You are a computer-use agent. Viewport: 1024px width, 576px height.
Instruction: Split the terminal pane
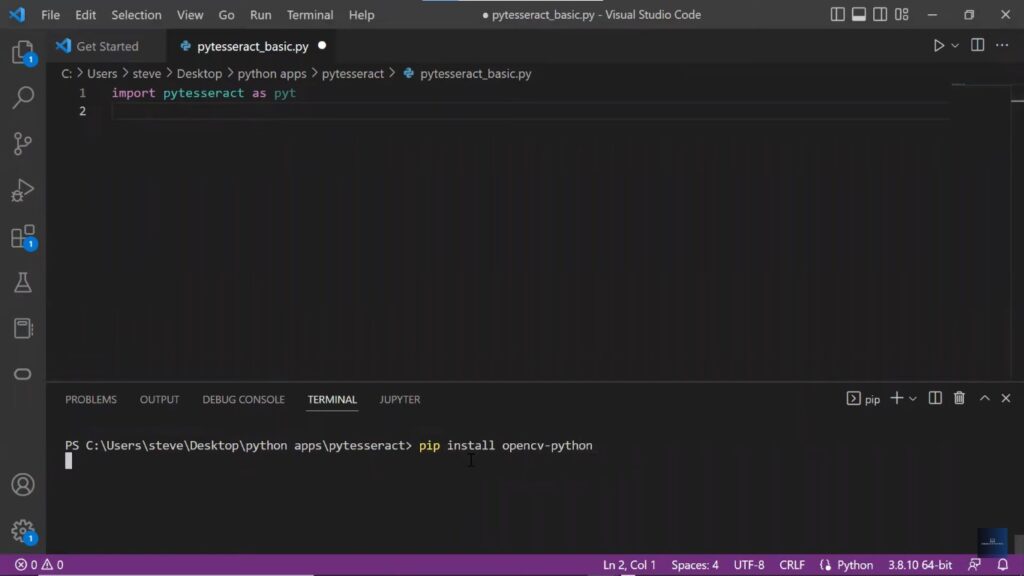pos(935,398)
